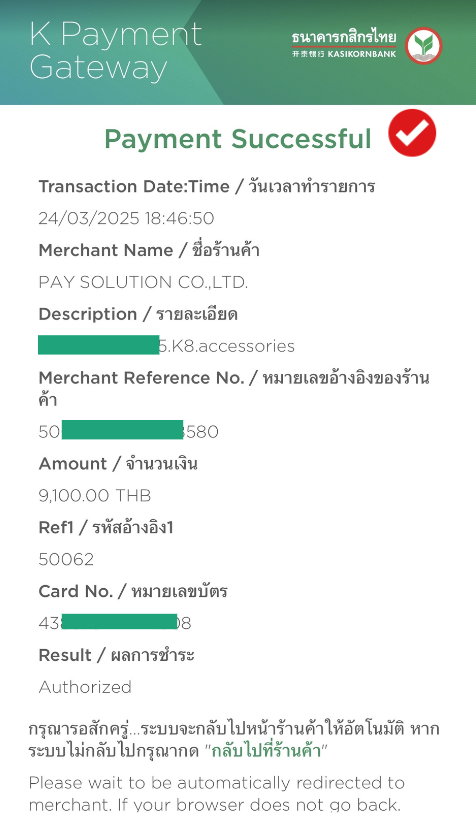Click the green redaction bar over description
This screenshot has width=476, height=823.
[99, 345]
